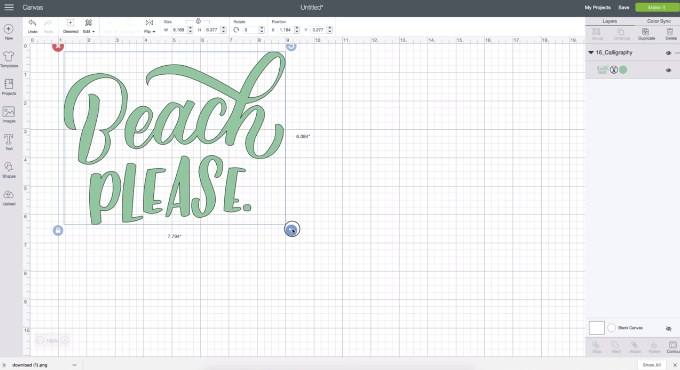Open the Edit dropdown in toolbar
680x370 pixels.
tap(88, 26)
